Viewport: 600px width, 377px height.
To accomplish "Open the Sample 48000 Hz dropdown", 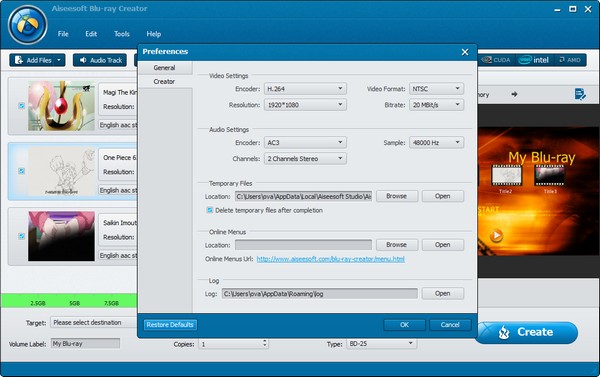I will click(436, 143).
